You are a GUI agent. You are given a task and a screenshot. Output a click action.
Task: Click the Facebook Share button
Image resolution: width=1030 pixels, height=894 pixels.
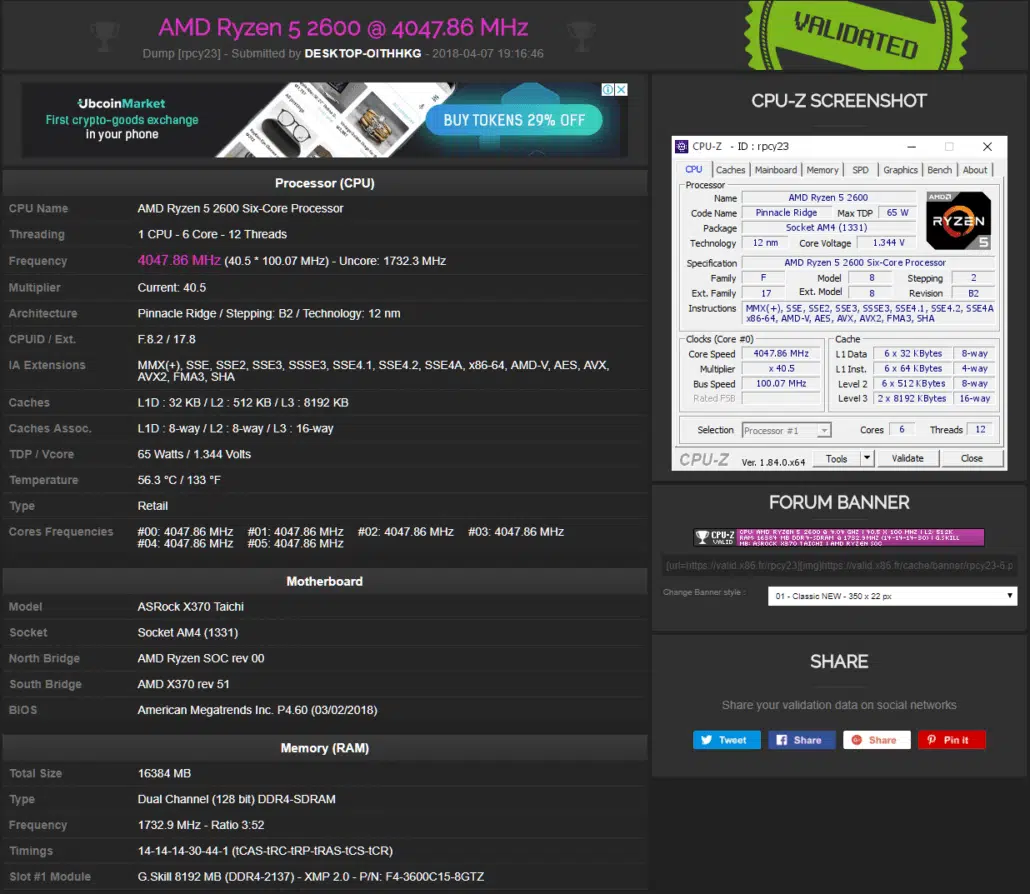pyautogui.click(x=801, y=740)
